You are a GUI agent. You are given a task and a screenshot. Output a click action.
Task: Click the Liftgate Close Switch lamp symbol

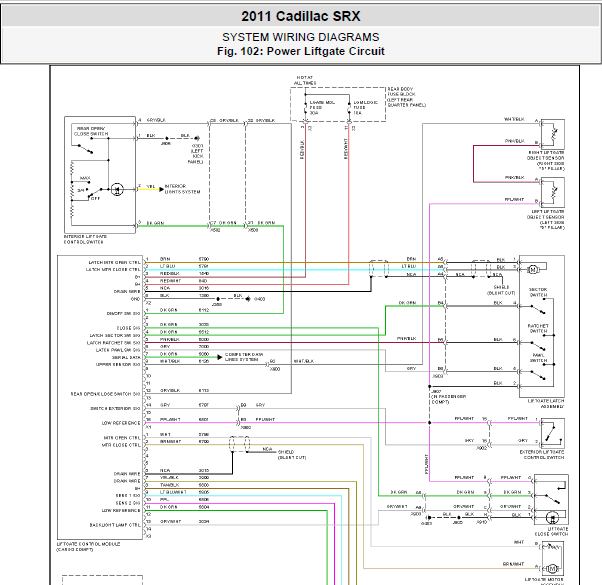coord(552,518)
